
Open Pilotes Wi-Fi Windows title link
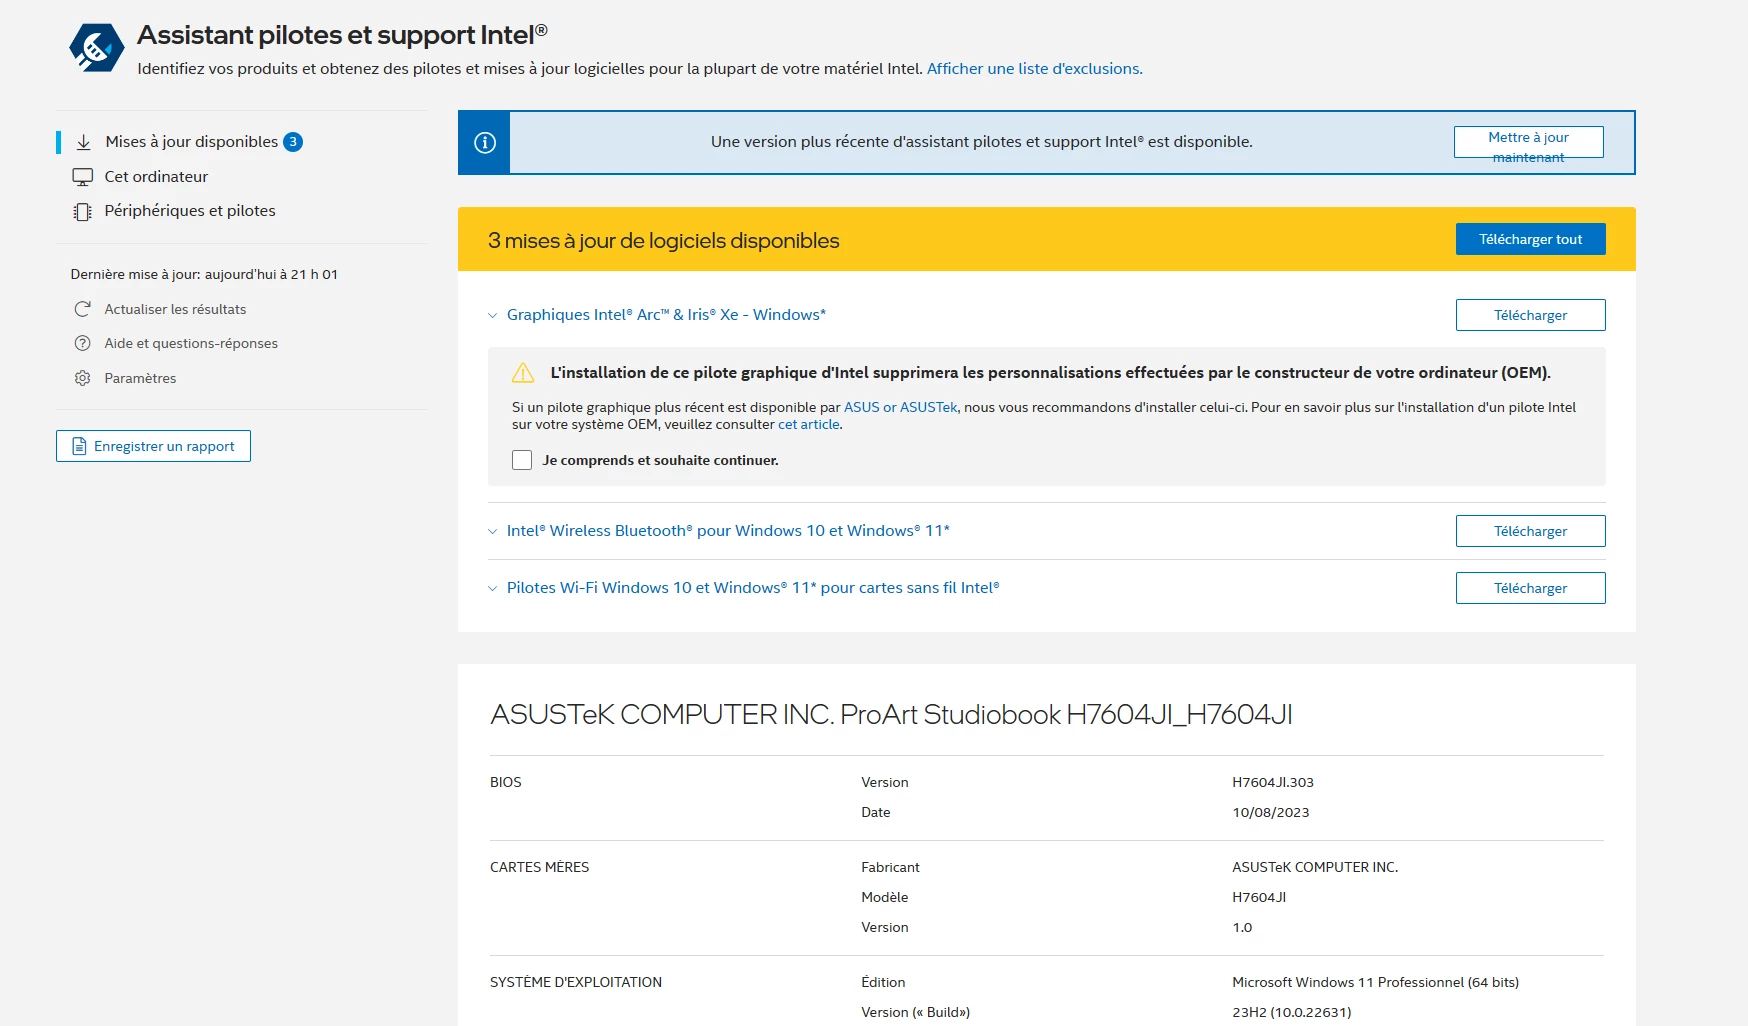tap(753, 588)
